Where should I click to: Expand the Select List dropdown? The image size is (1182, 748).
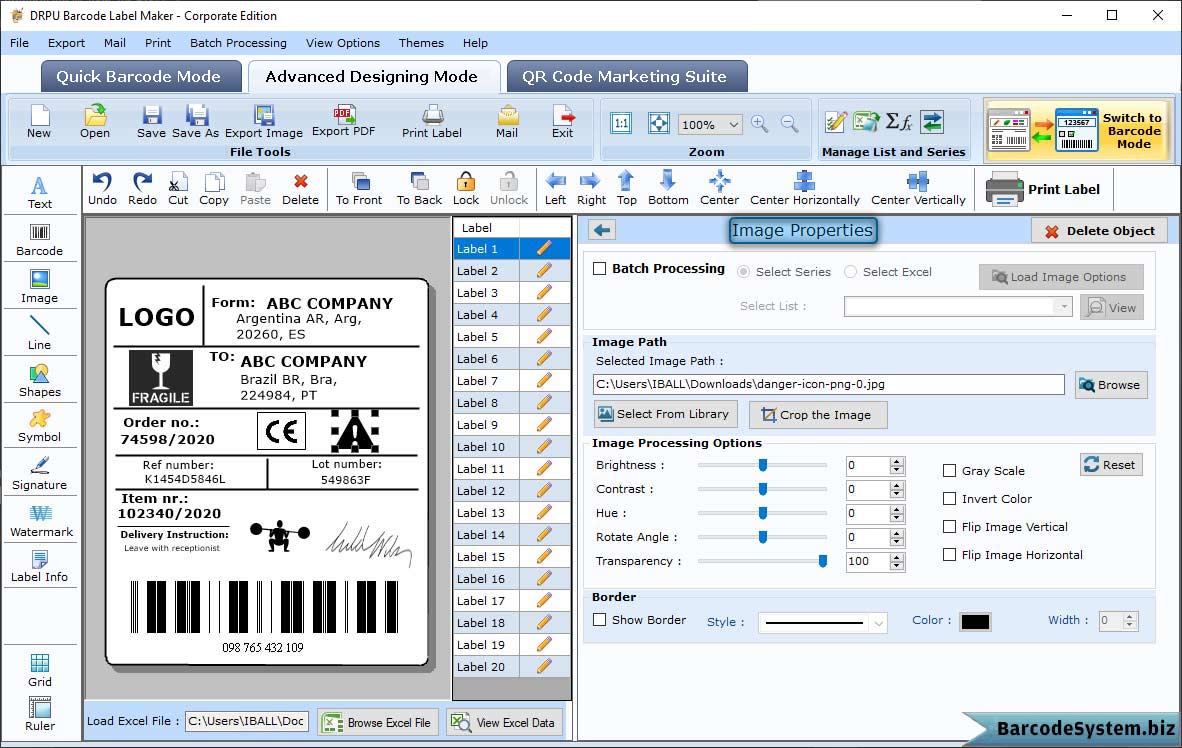pos(1063,306)
